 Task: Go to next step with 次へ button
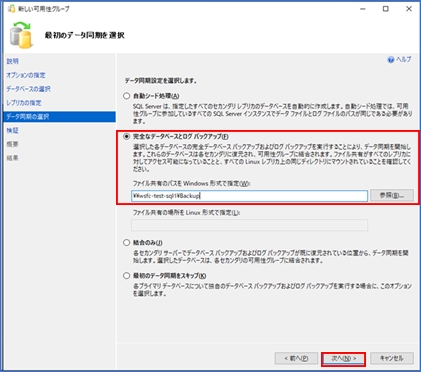pos(344,359)
